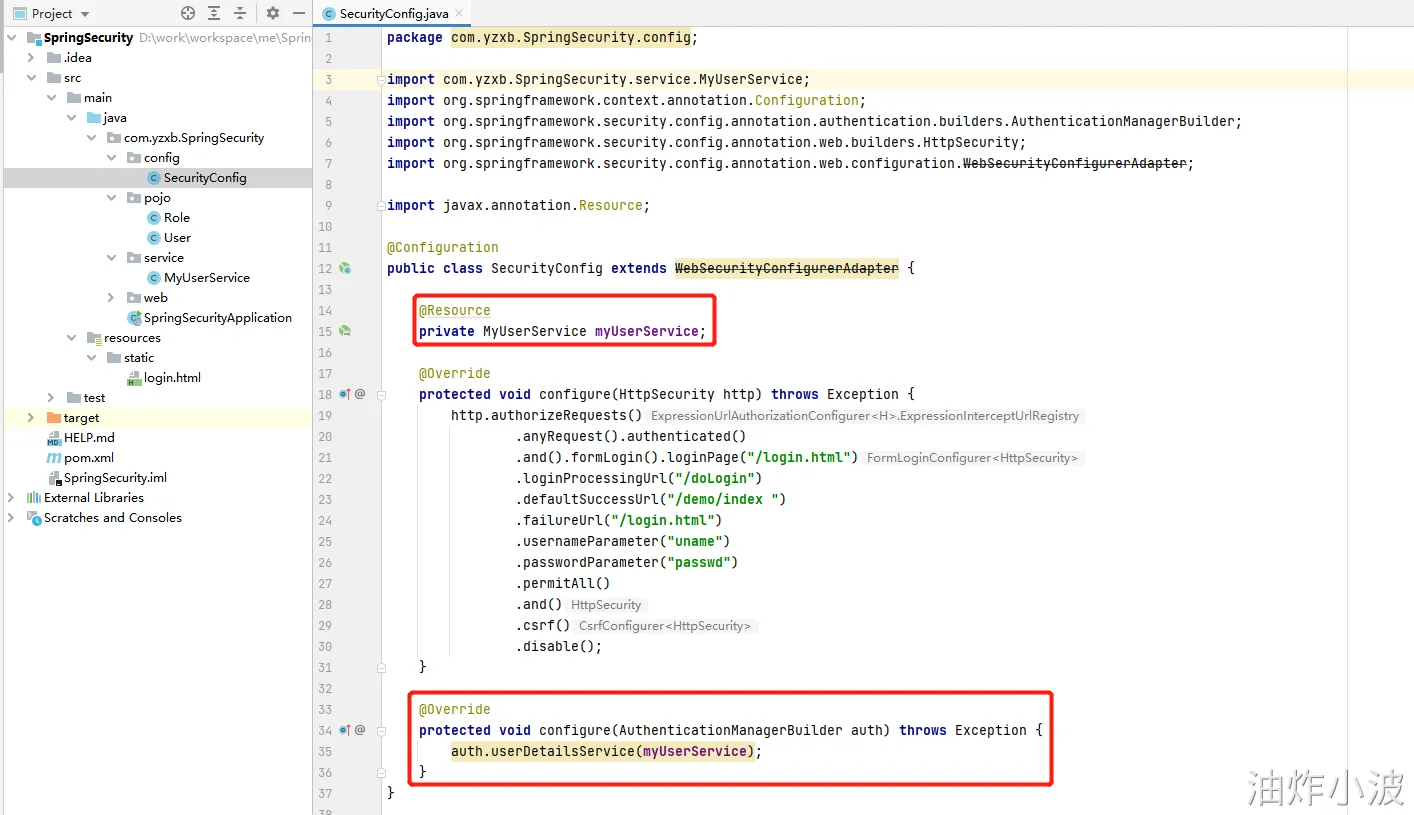This screenshot has width=1414, height=815.
Task: Click the class icon beside User
Action: coord(154,238)
